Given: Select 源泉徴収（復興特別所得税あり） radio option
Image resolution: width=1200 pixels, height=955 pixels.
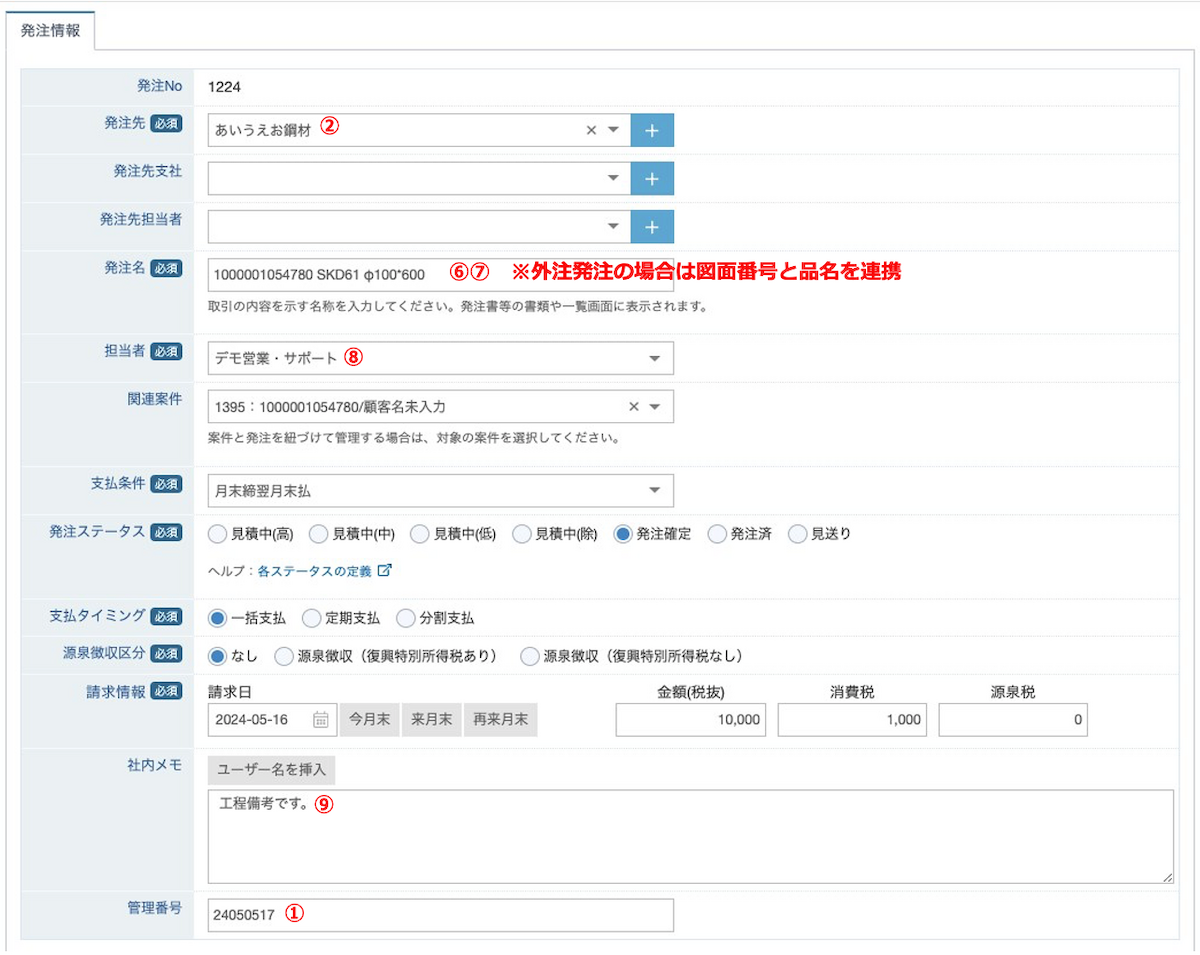Looking at the screenshot, I should click(284, 656).
